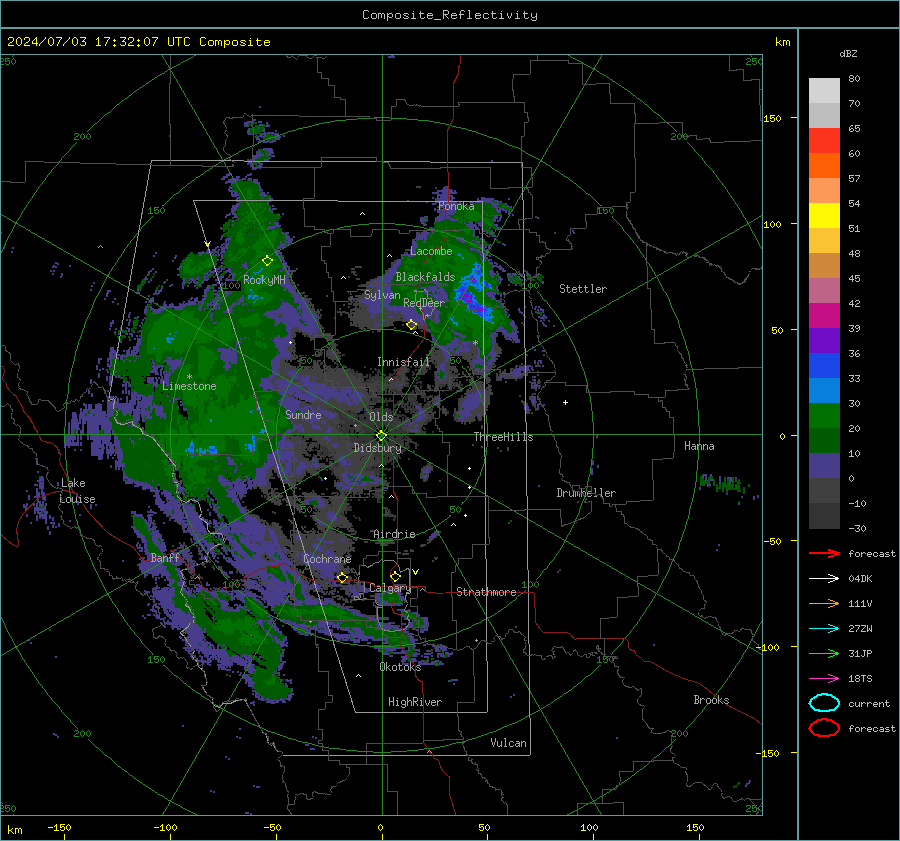
Task: Click the Blackfalds town label
Action: pyautogui.click(x=425, y=277)
